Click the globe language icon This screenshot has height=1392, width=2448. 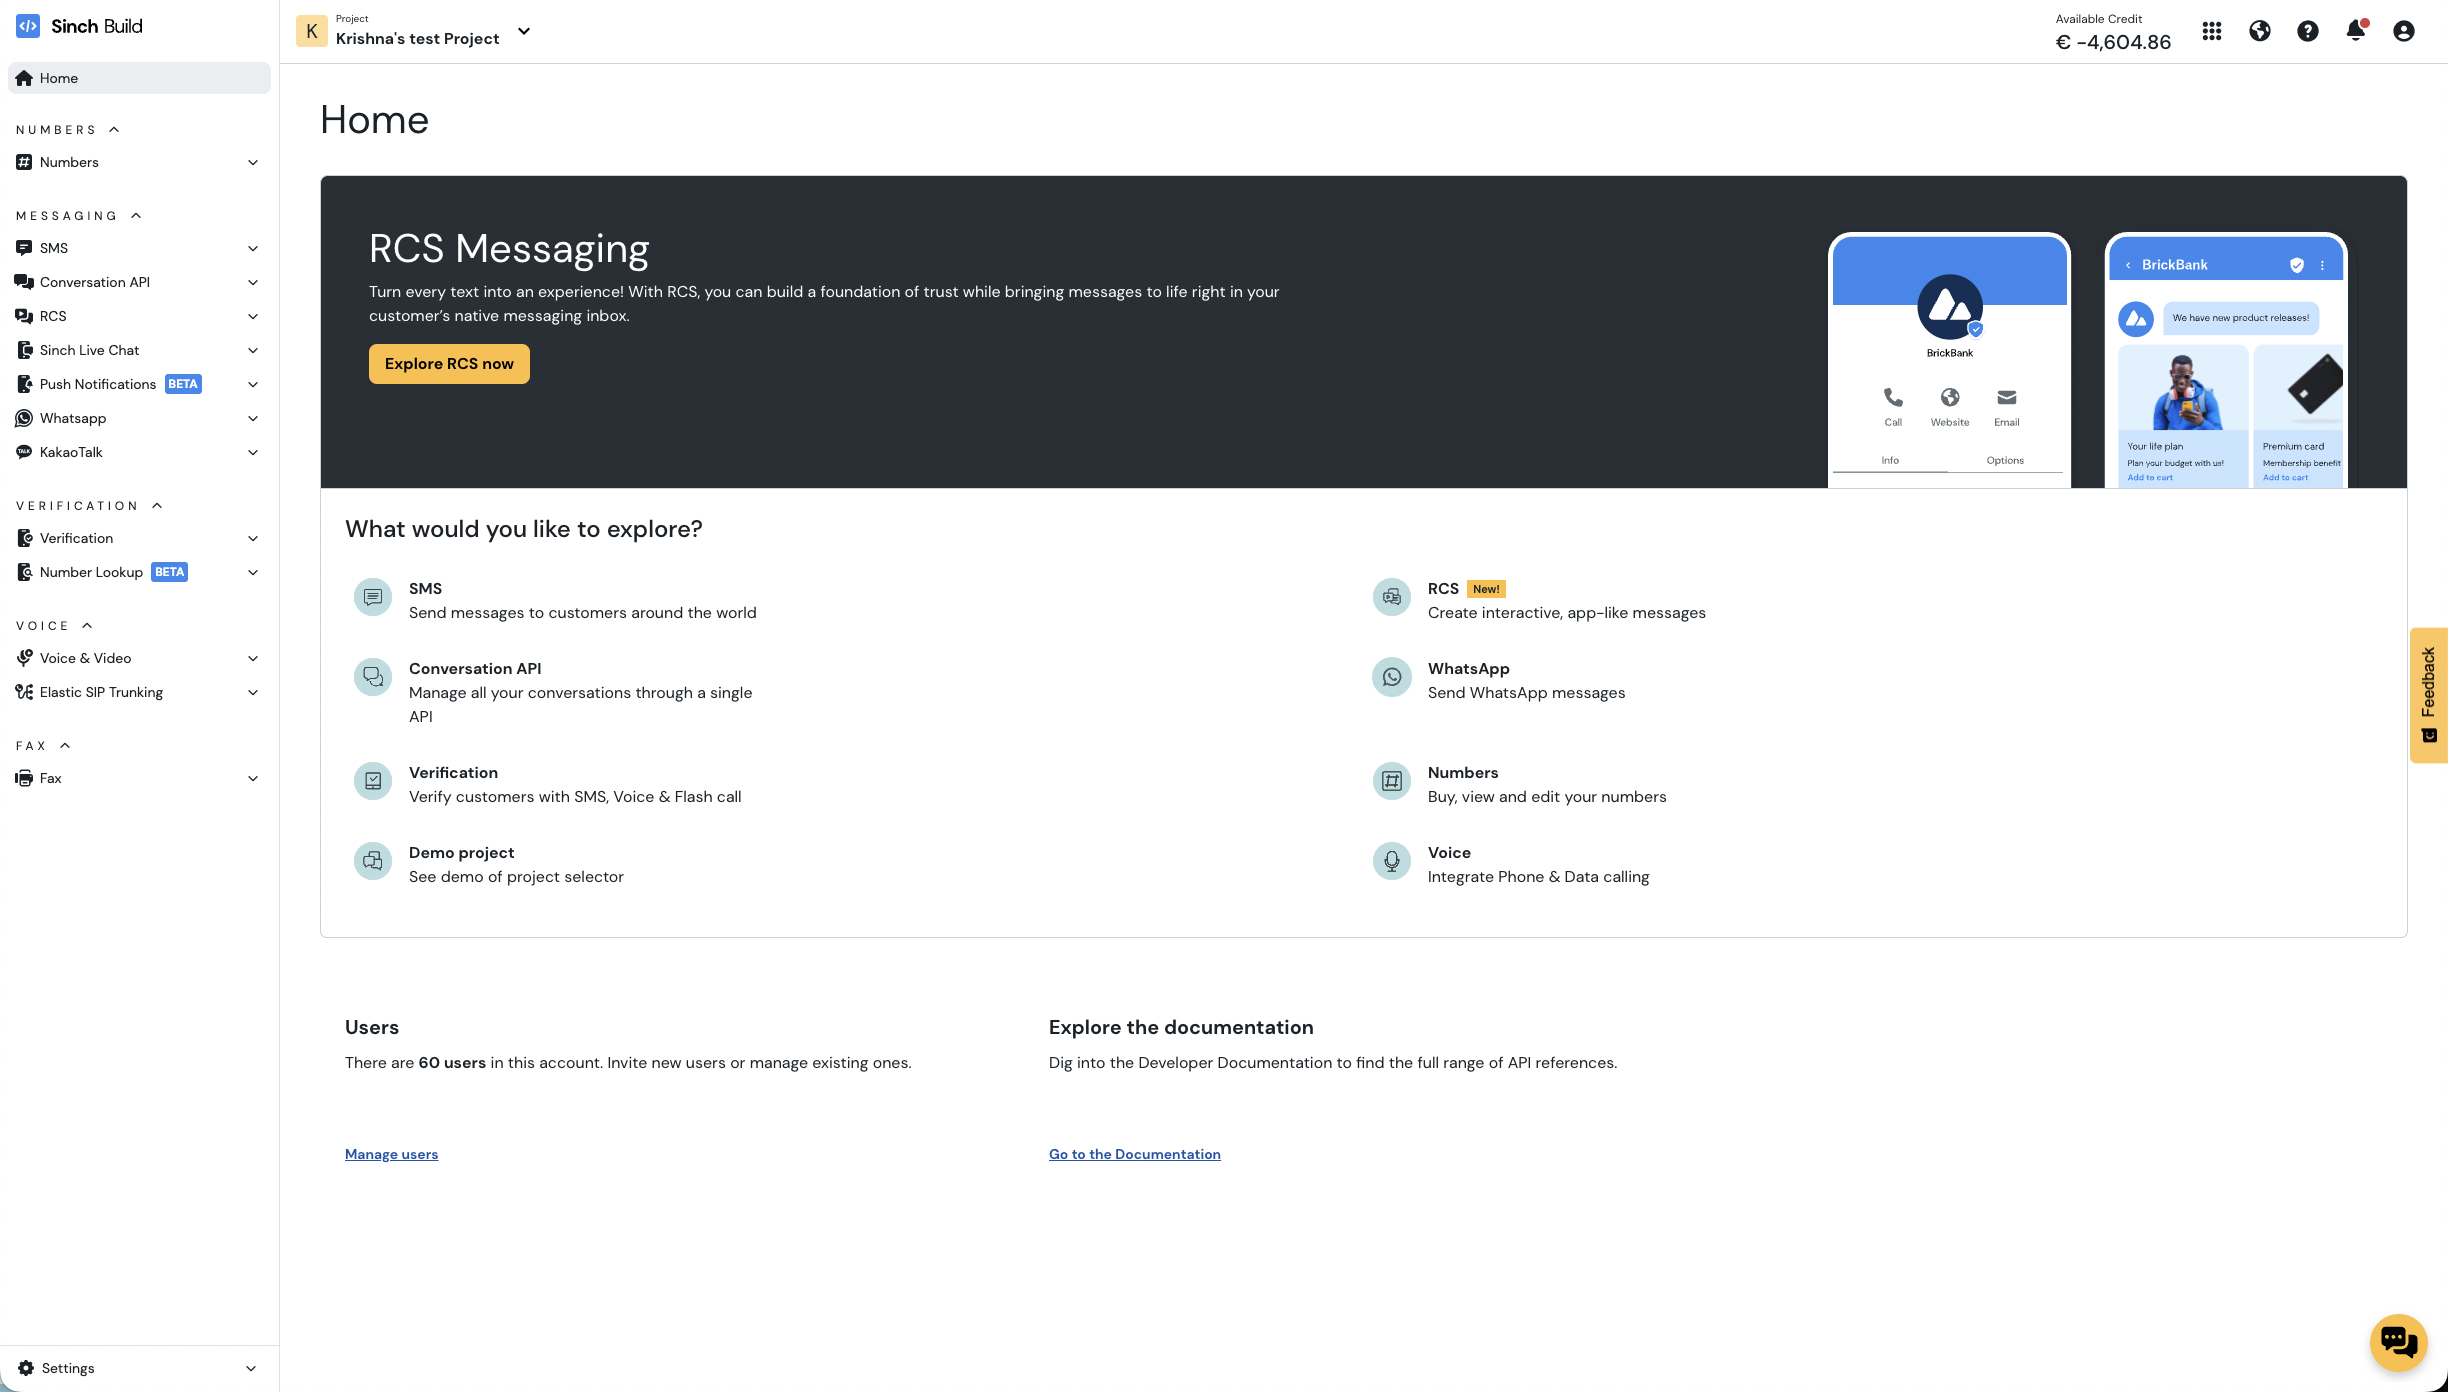(x=2259, y=31)
